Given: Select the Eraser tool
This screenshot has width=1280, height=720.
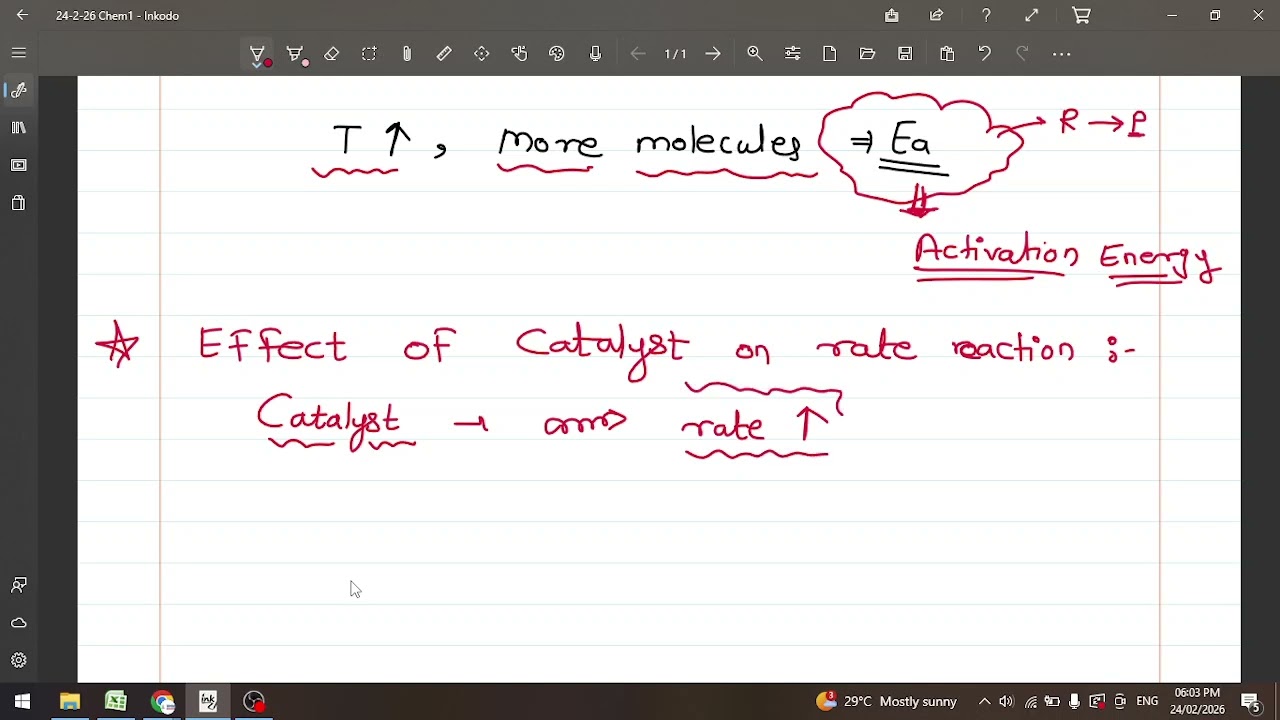Looking at the screenshot, I should [332, 54].
